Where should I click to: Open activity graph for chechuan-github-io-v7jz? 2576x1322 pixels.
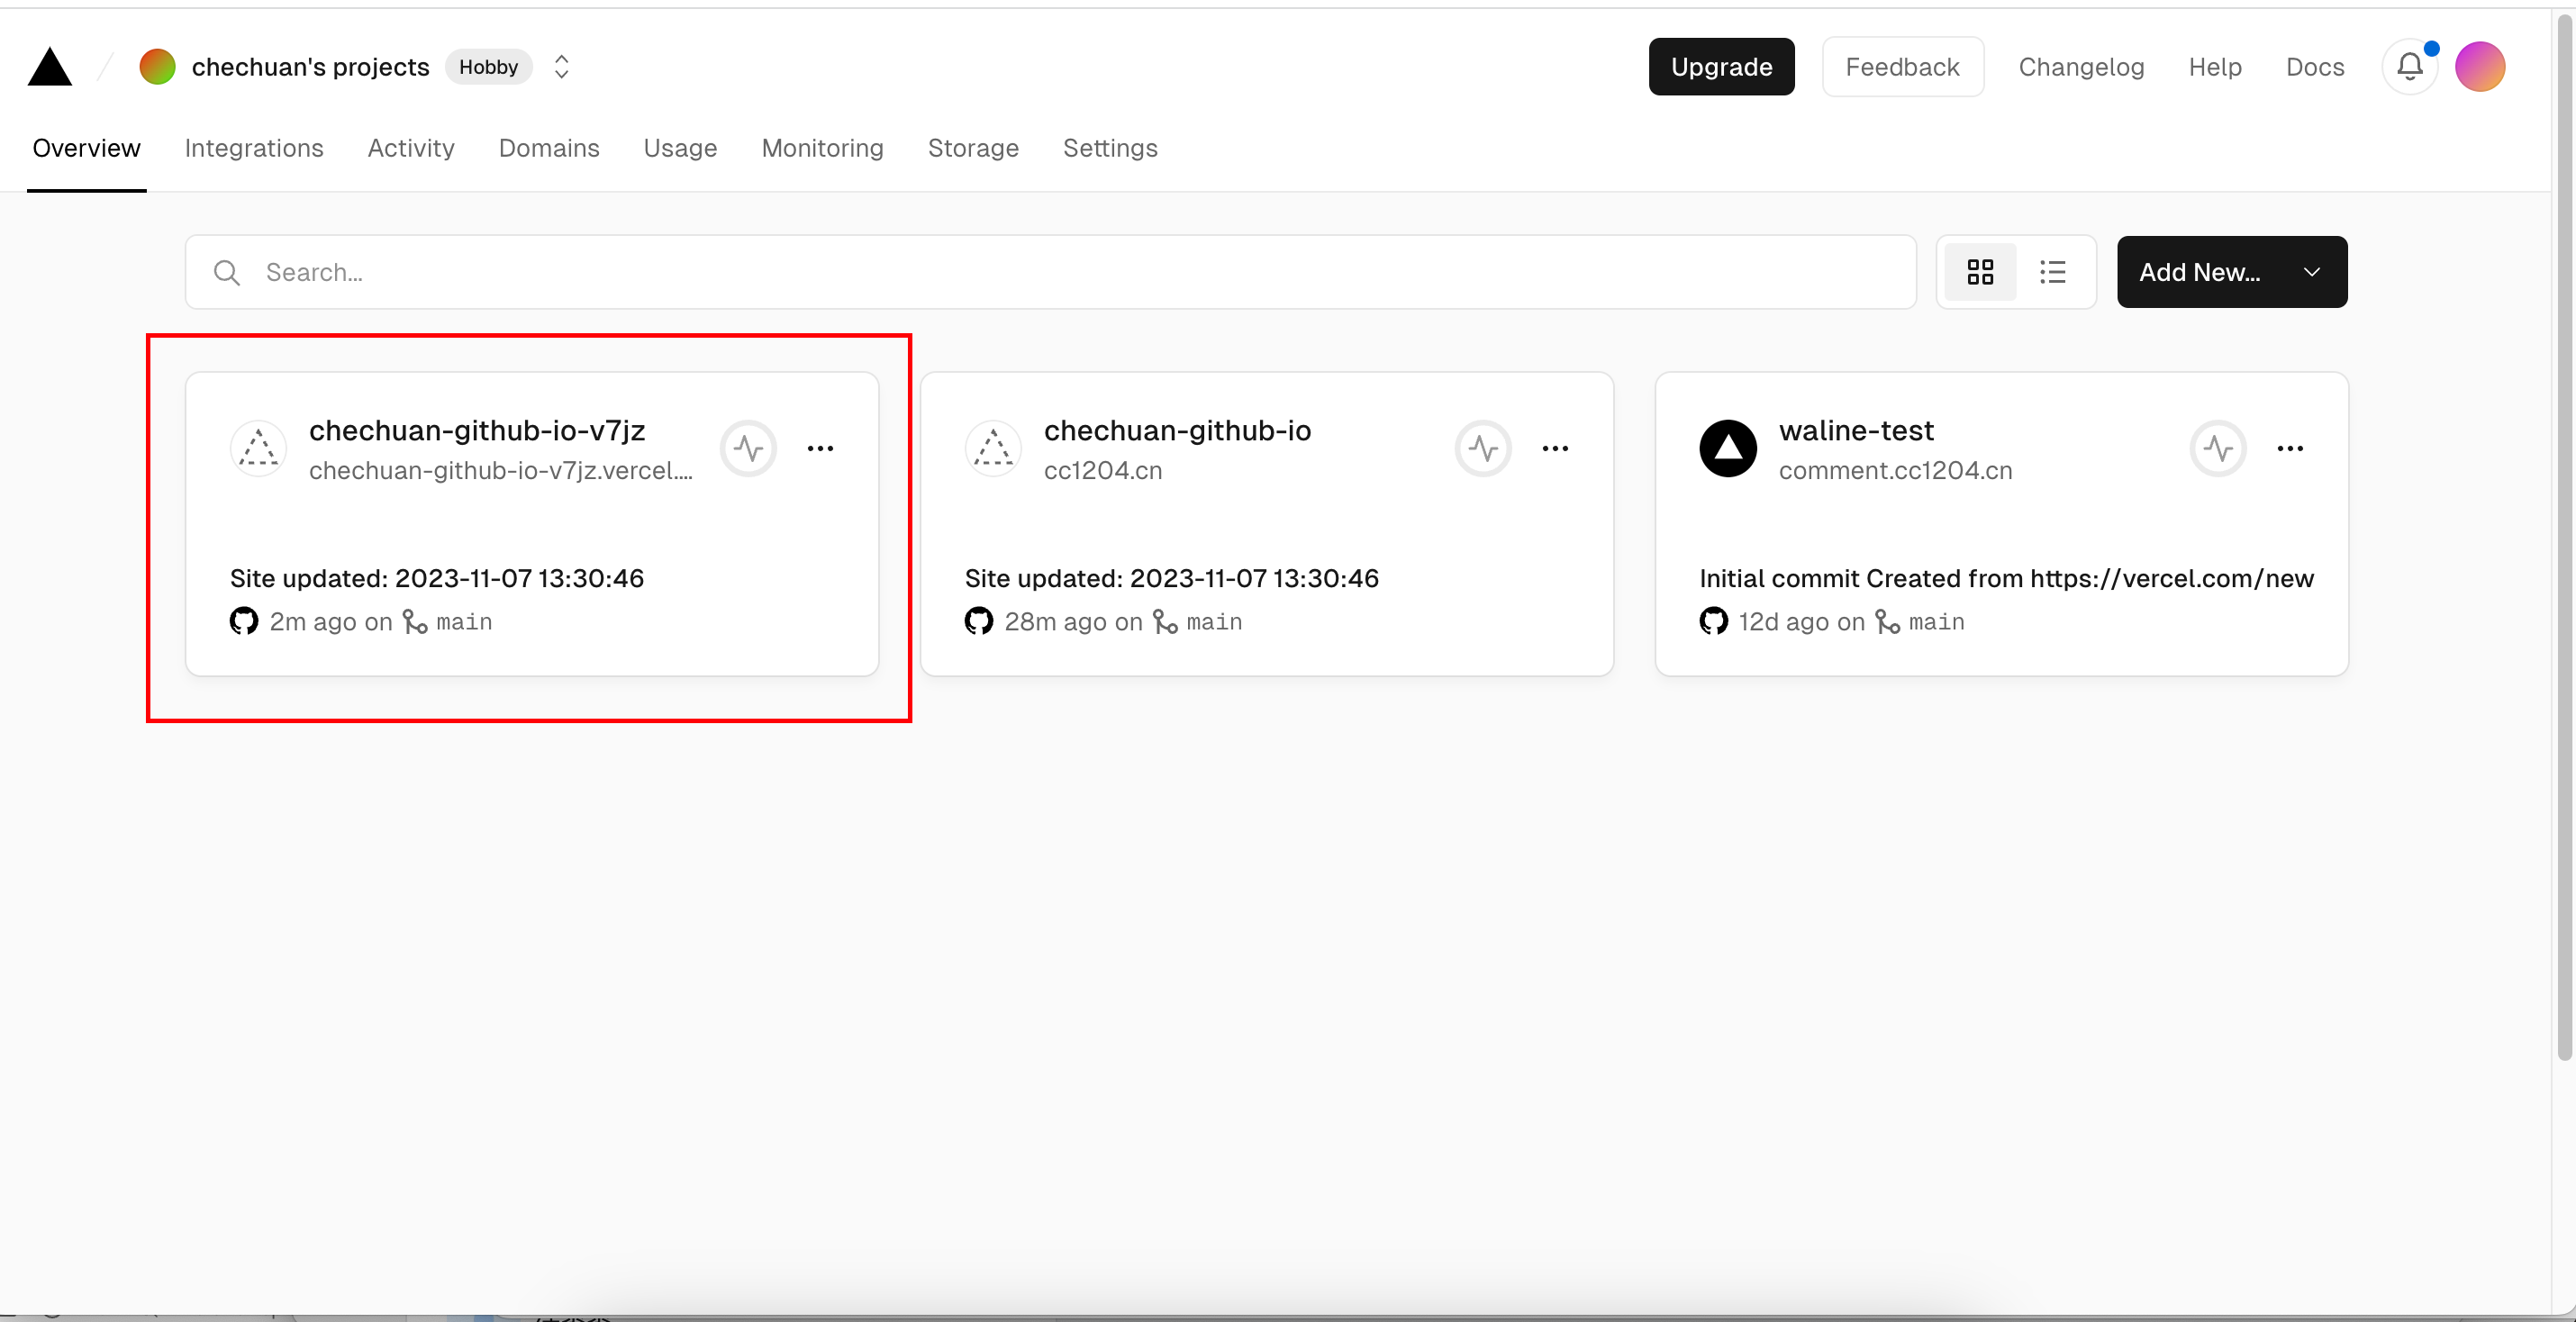click(748, 448)
